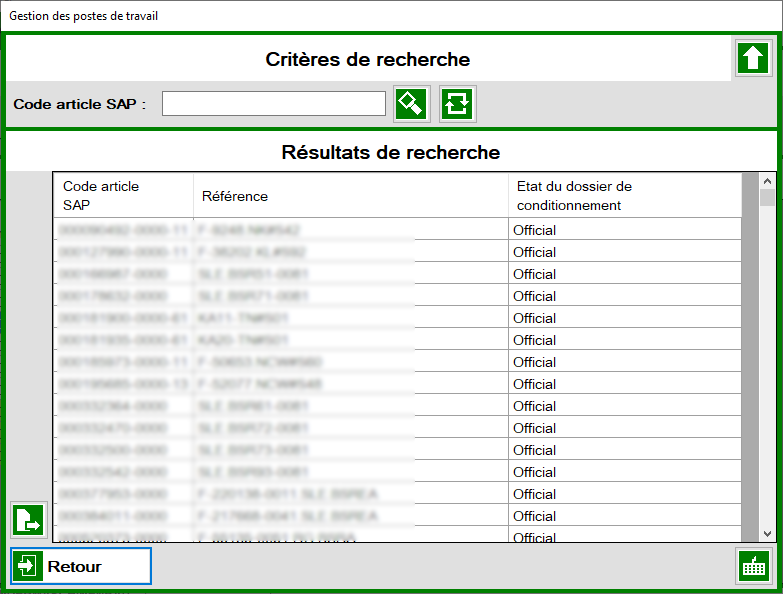This screenshot has width=783, height=594.
Task: Click the Code article SAP field label
Action: click(x=79, y=104)
